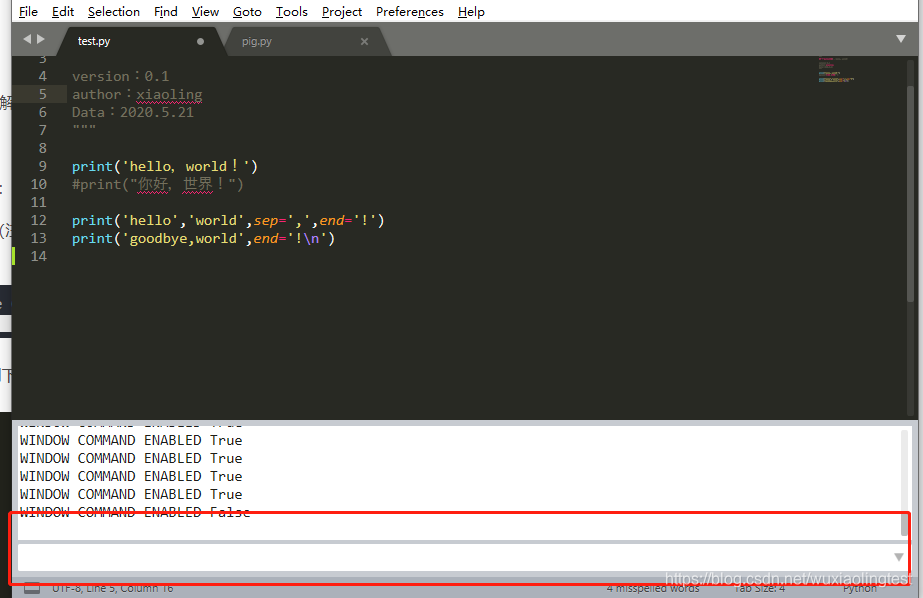Viewport: 923px width, 598px height.
Task: Open the File menu
Action: click(x=28, y=12)
